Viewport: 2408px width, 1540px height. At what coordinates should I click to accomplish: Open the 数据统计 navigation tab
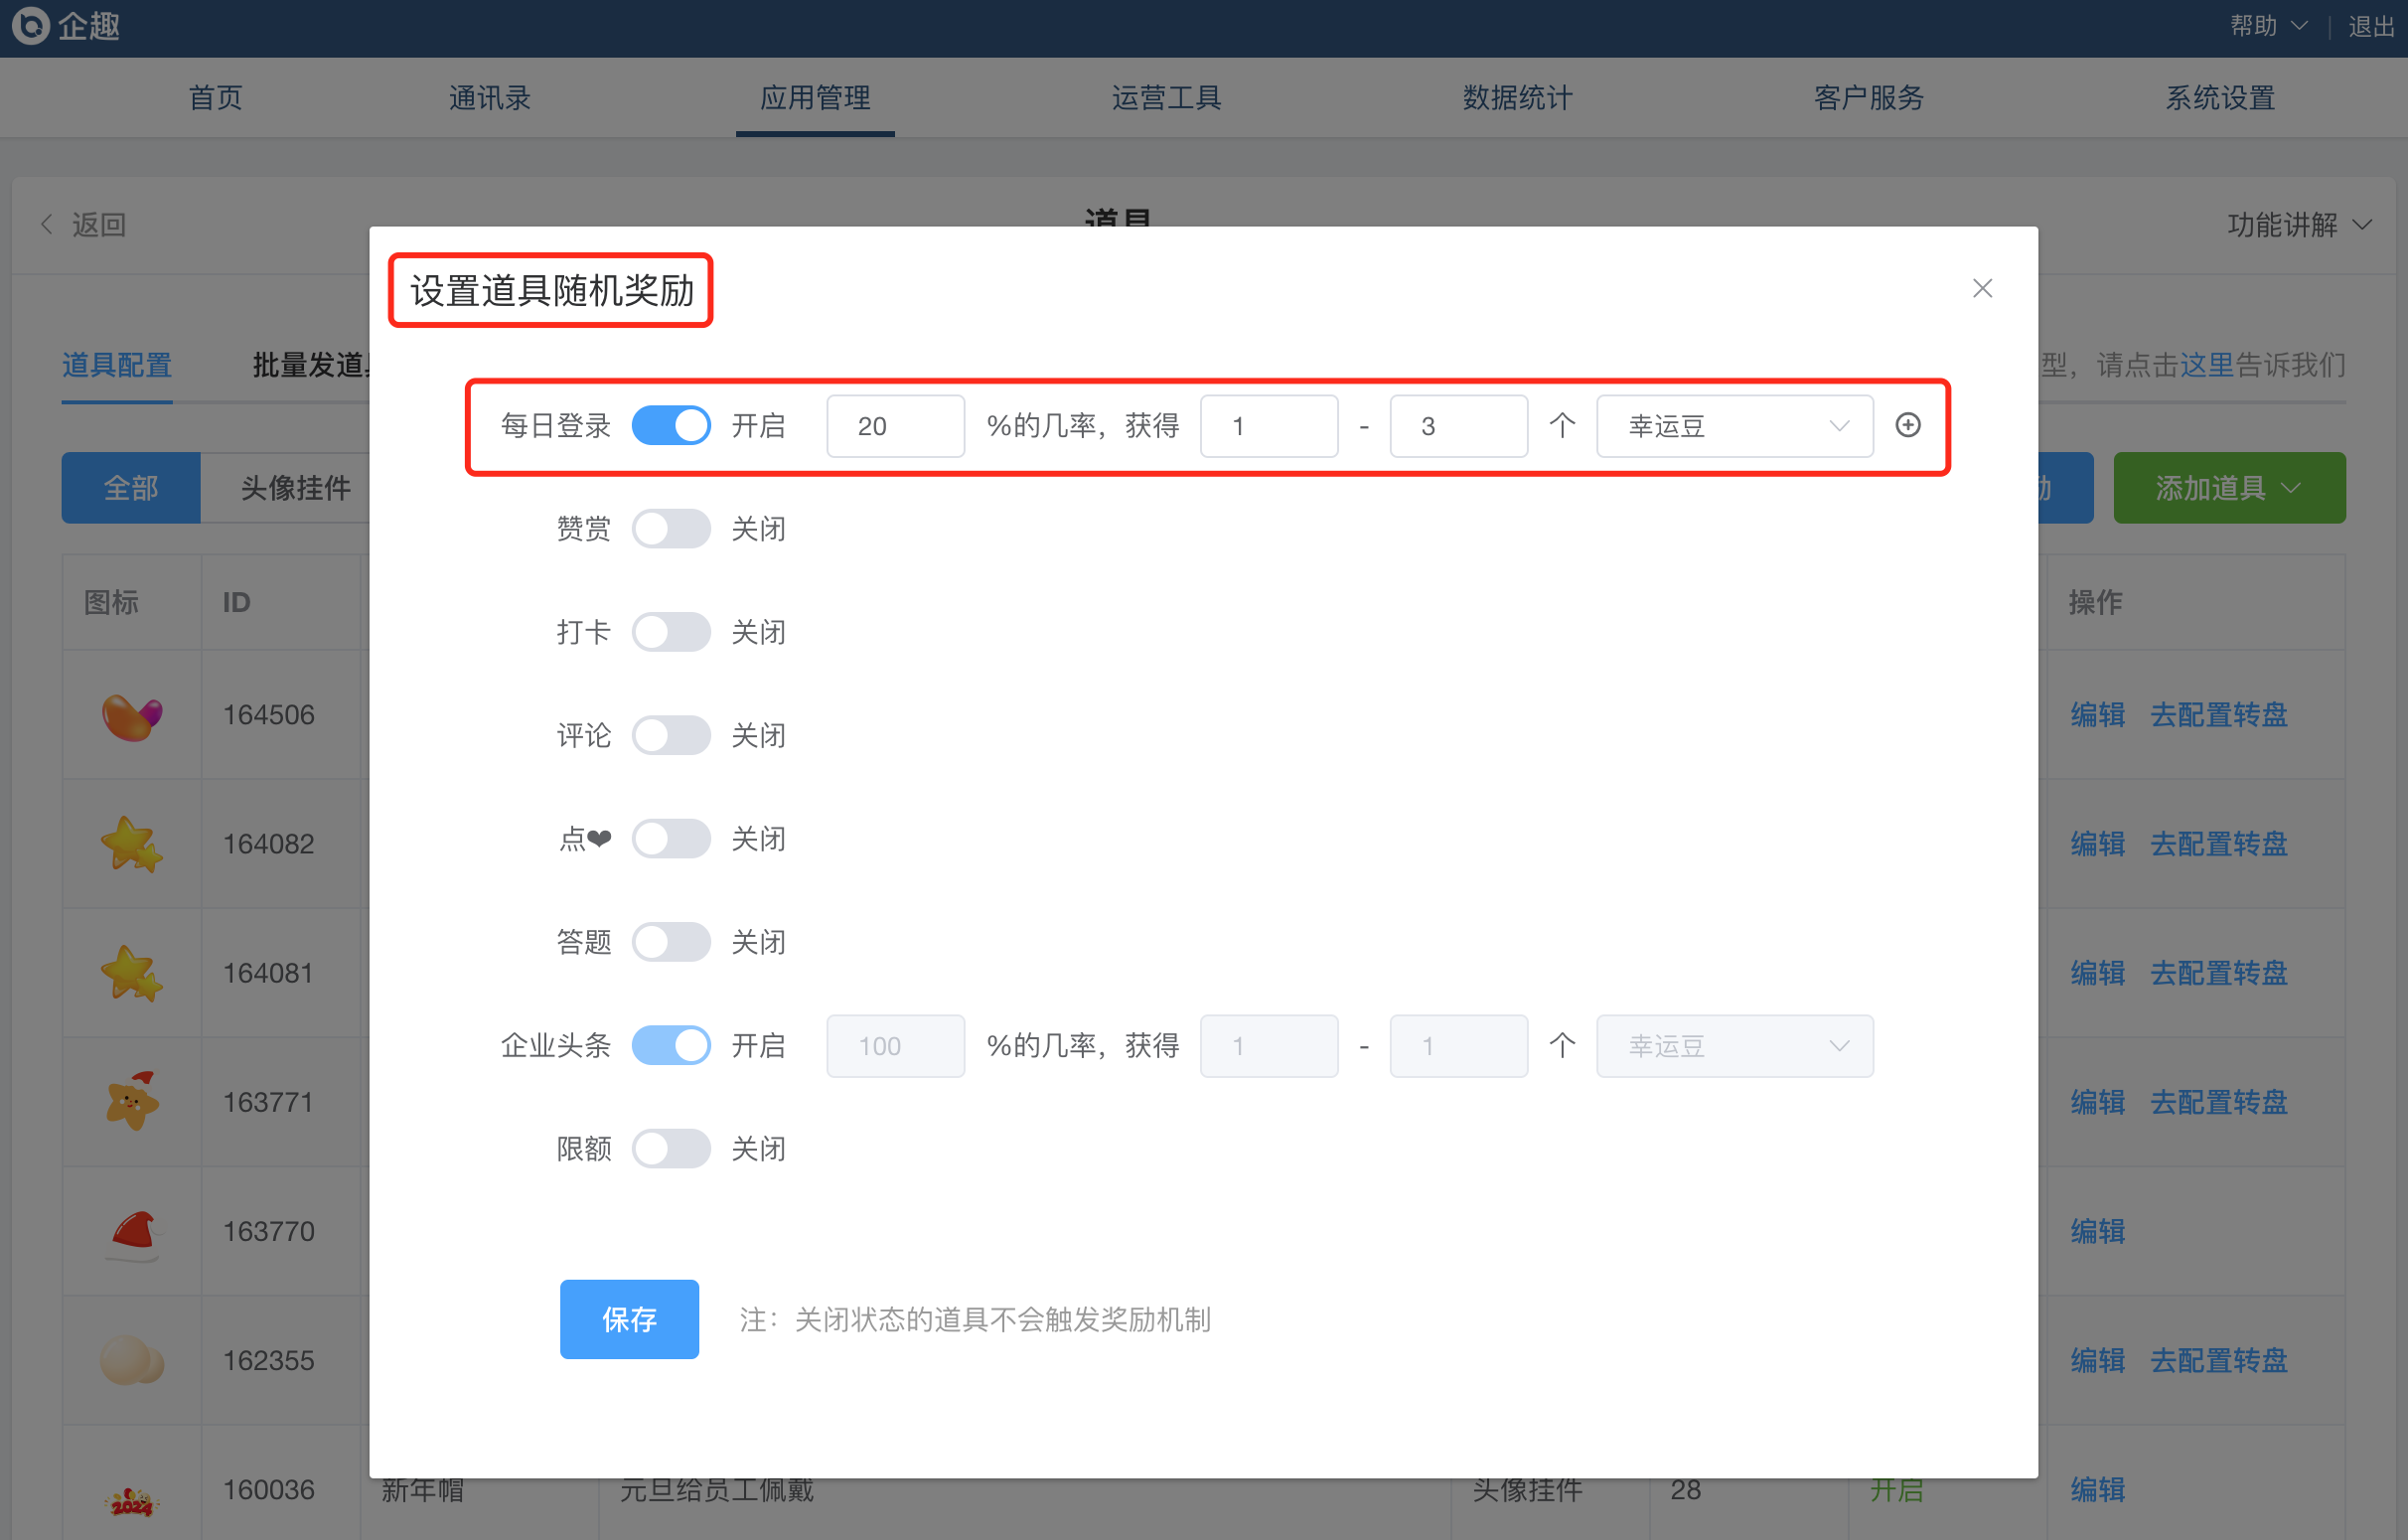(1517, 98)
